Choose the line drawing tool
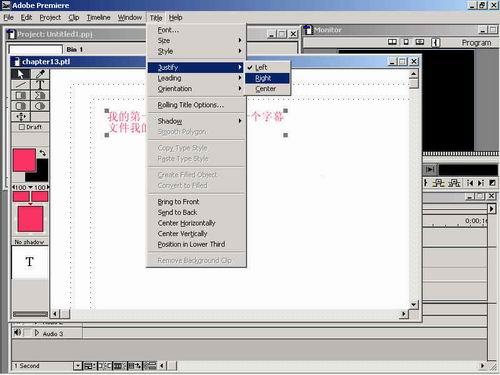The width and height of the screenshot is (500, 375). pyautogui.click(x=21, y=85)
